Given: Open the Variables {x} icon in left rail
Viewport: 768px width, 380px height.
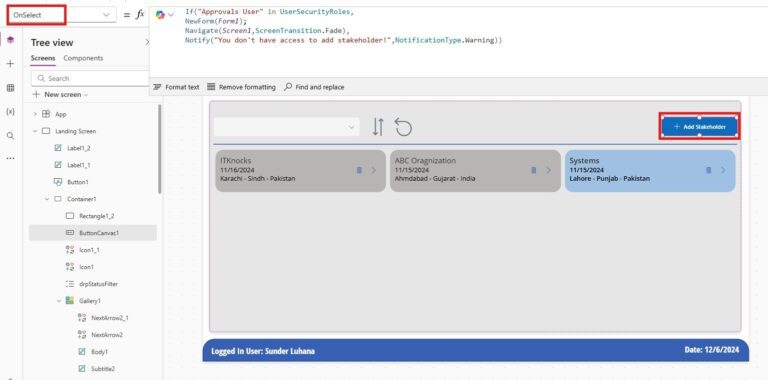Looking at the screenshot, I should (10, 112).
